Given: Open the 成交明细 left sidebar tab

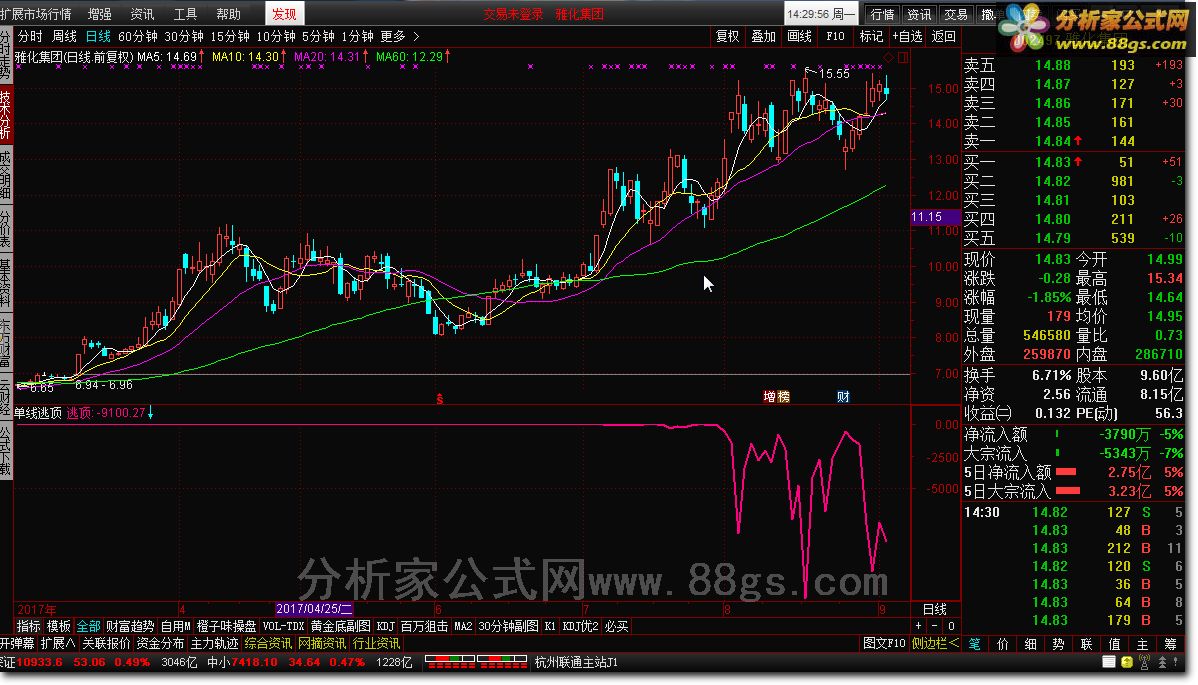Looking at the screenshot, I should 6,174.
